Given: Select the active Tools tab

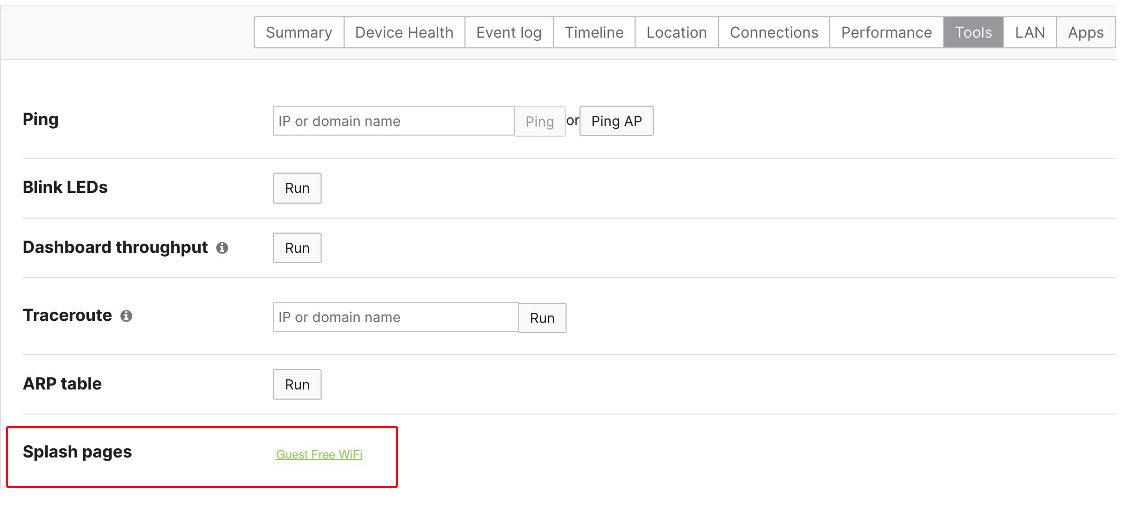Looking at the screenshot, I should tap(973, 32).
